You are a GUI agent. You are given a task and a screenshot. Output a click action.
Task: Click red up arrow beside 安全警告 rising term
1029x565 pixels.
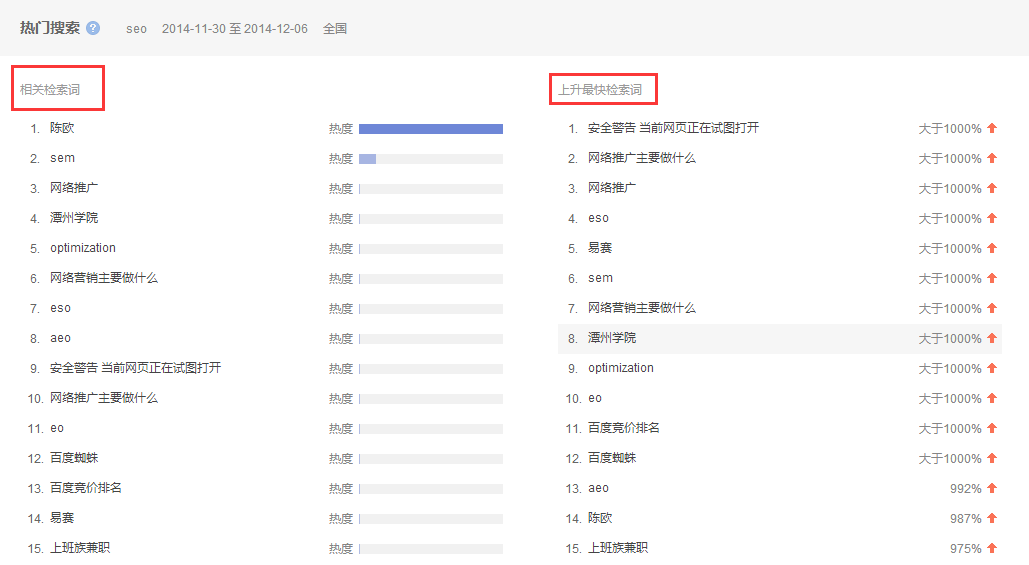click(x=992, y=128)
